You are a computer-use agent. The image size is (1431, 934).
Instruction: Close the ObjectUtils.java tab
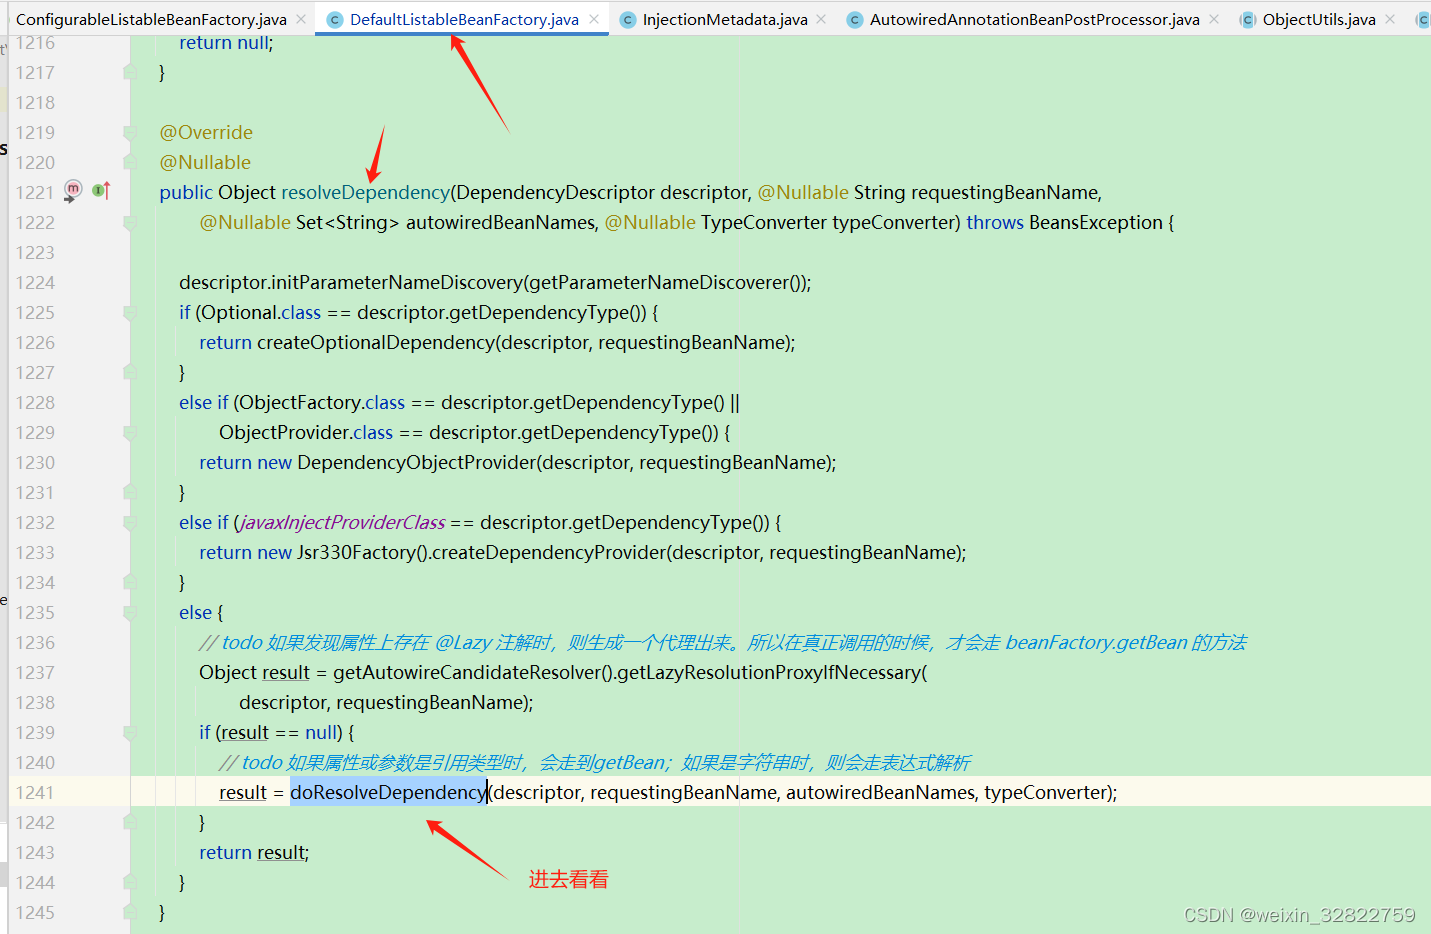[x=1390, y=19]
